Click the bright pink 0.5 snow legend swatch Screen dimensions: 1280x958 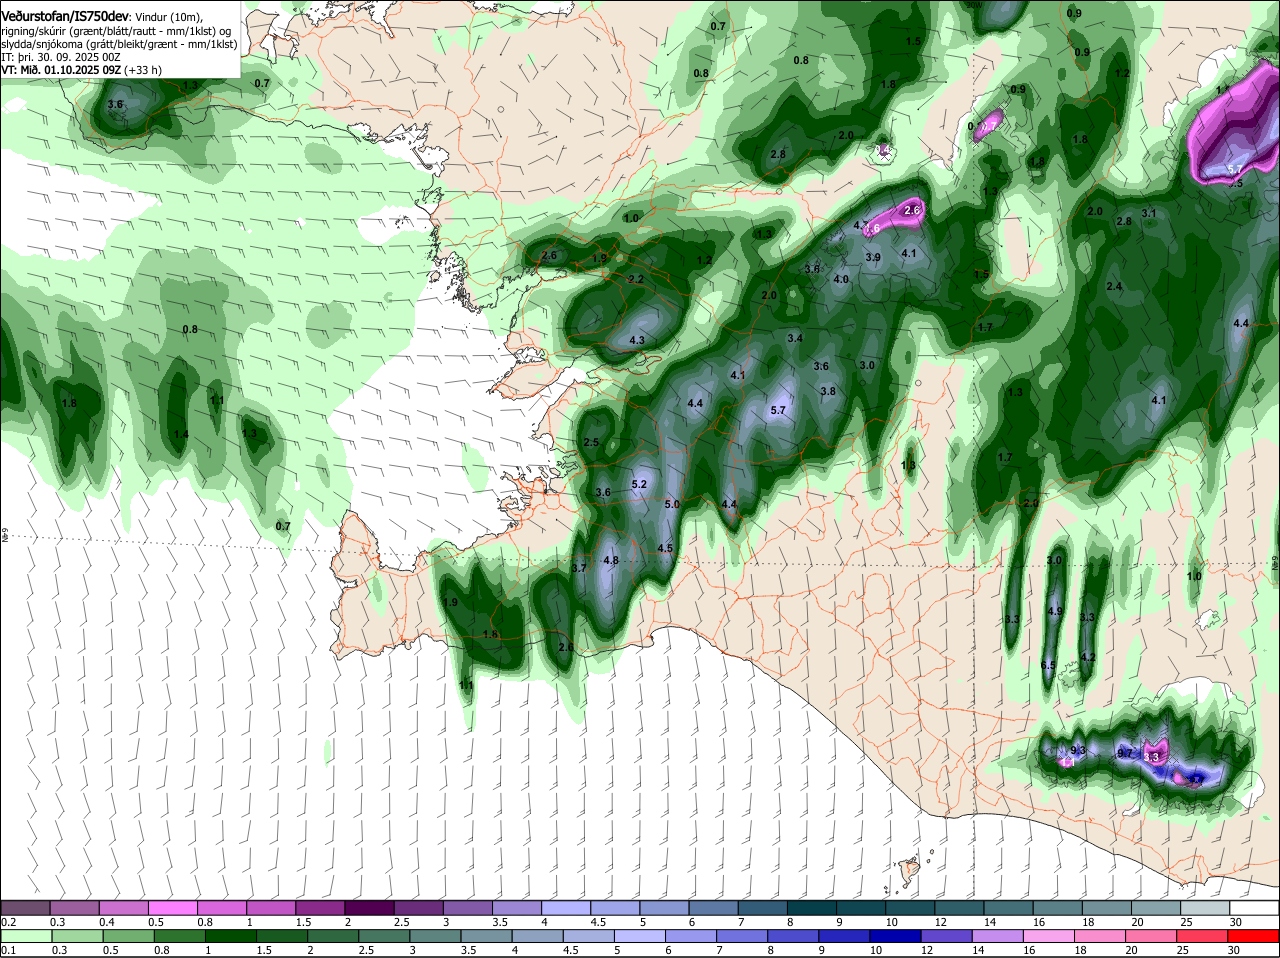174,907
